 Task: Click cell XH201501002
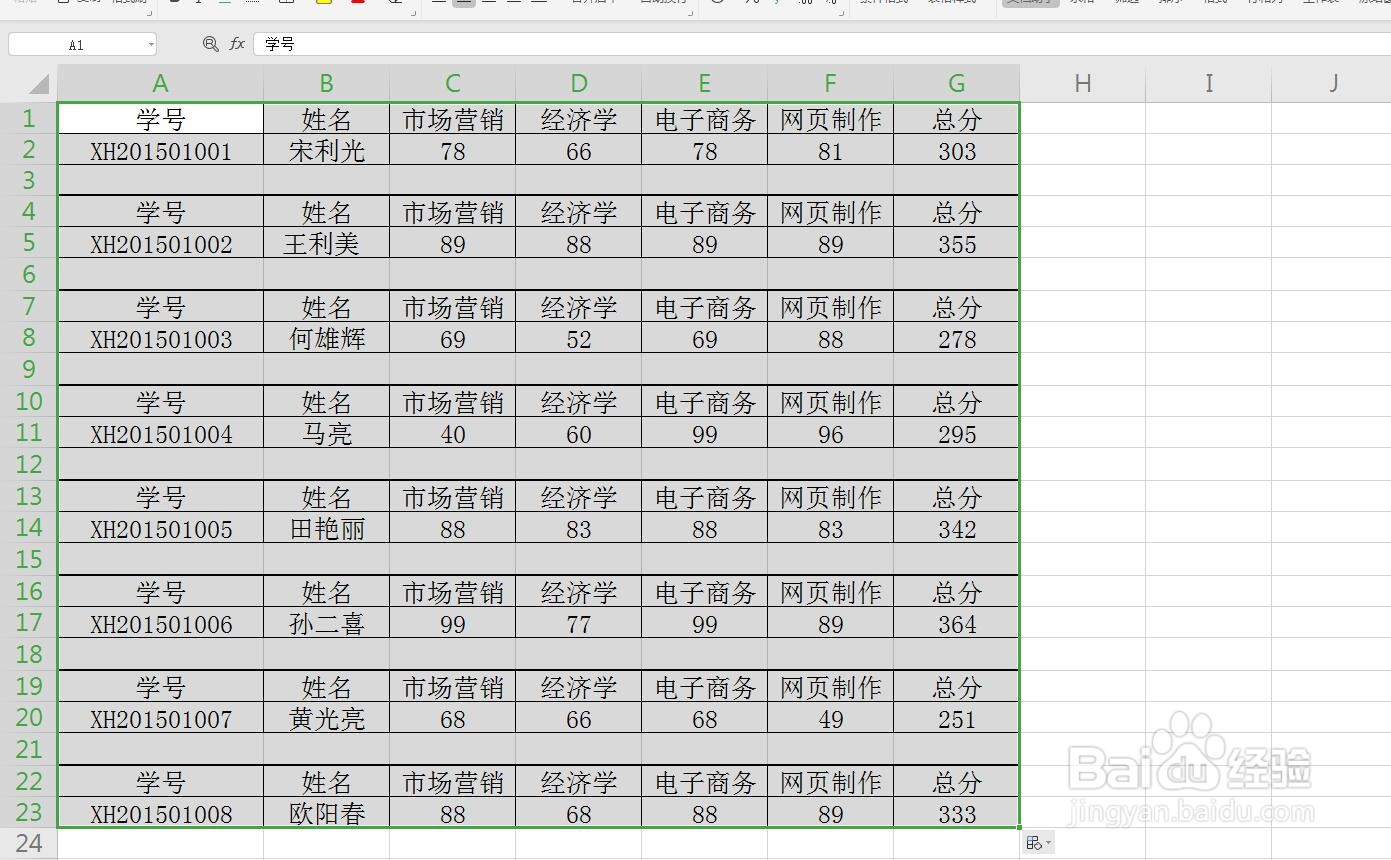pos(161,244)
